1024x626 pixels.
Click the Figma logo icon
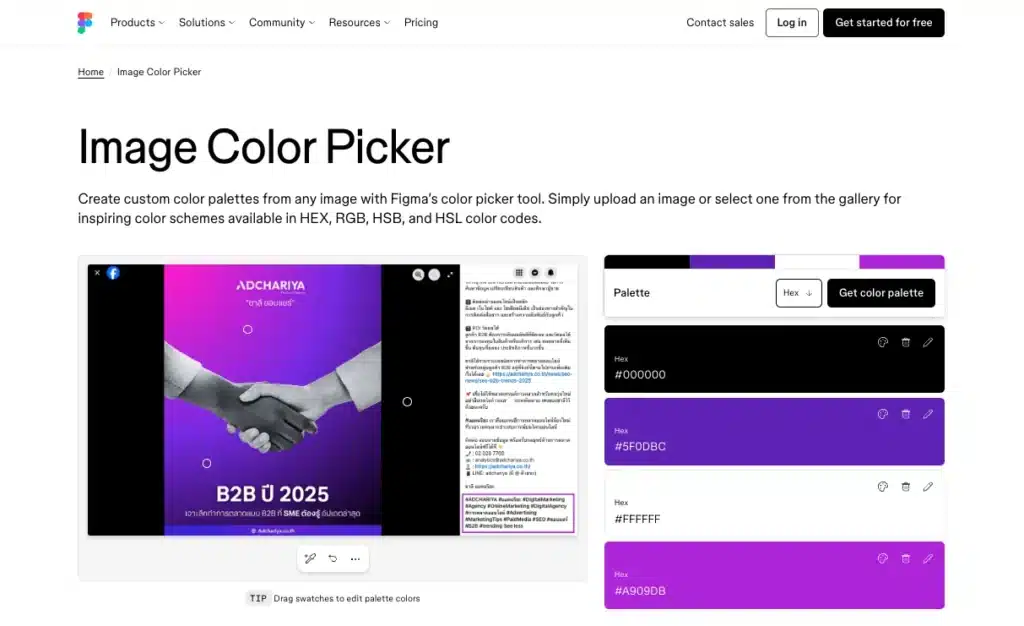(85, 23)
